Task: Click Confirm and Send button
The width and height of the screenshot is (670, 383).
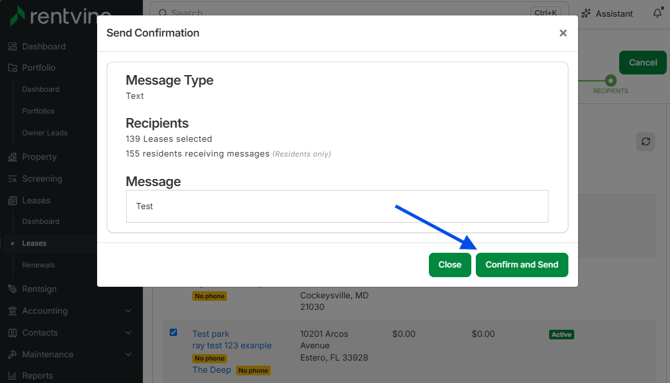Action: pos(522,265)
